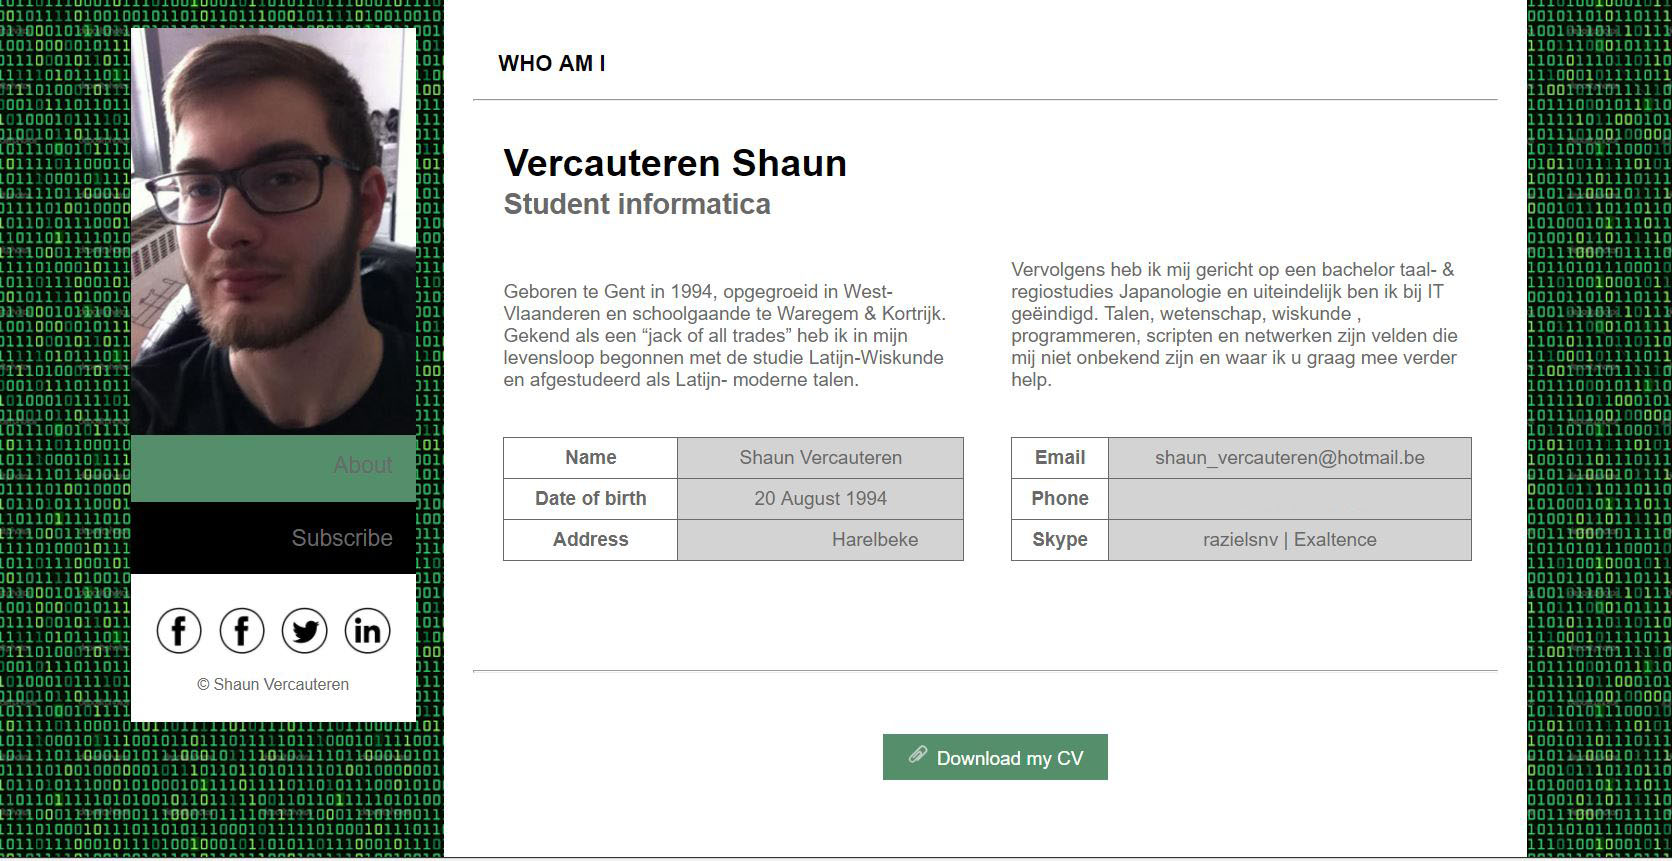The width and height of the screenshot is (1672, 861).
Task: Click the Skype value razielsnv | Exaltence
Action: click(1289, 540)
